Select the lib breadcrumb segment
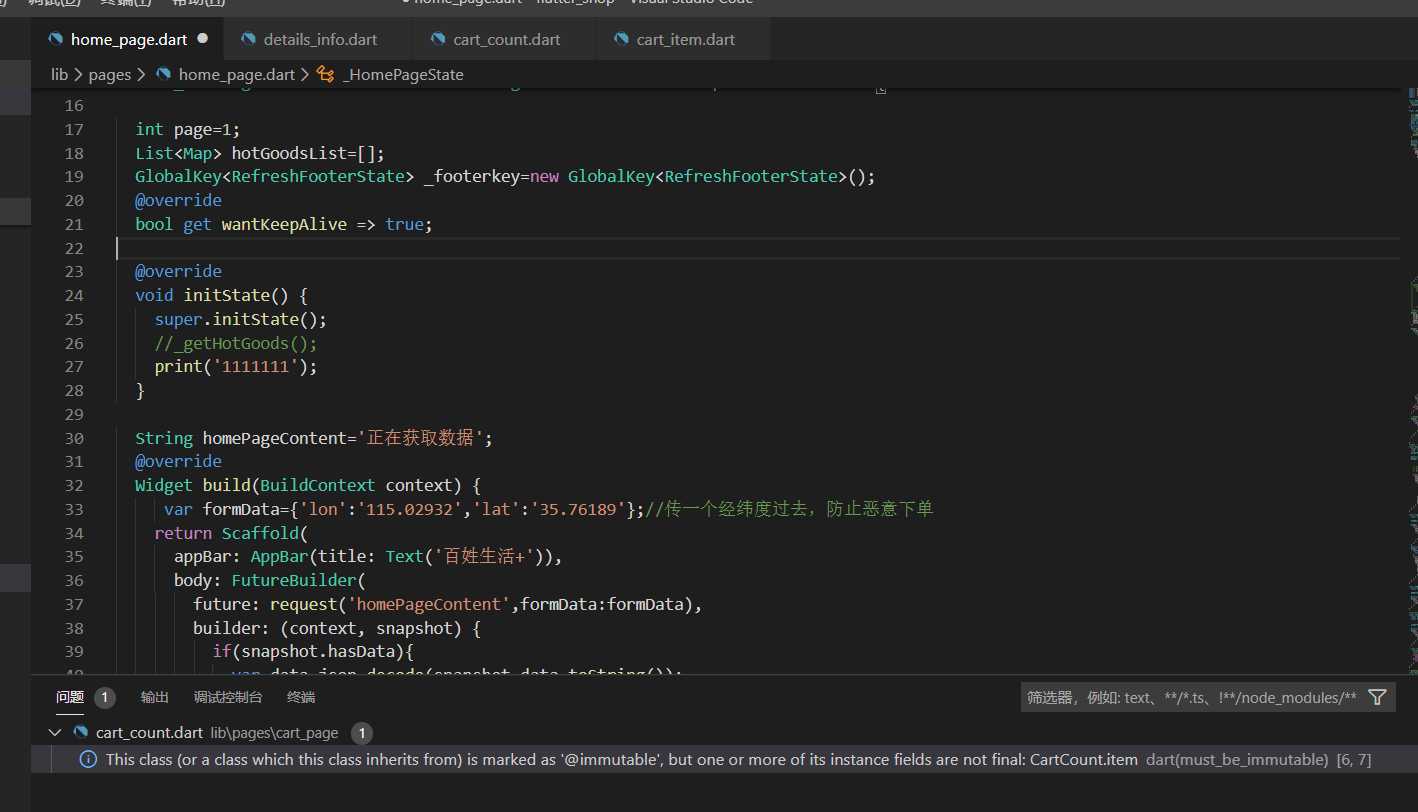 point(60,74)
